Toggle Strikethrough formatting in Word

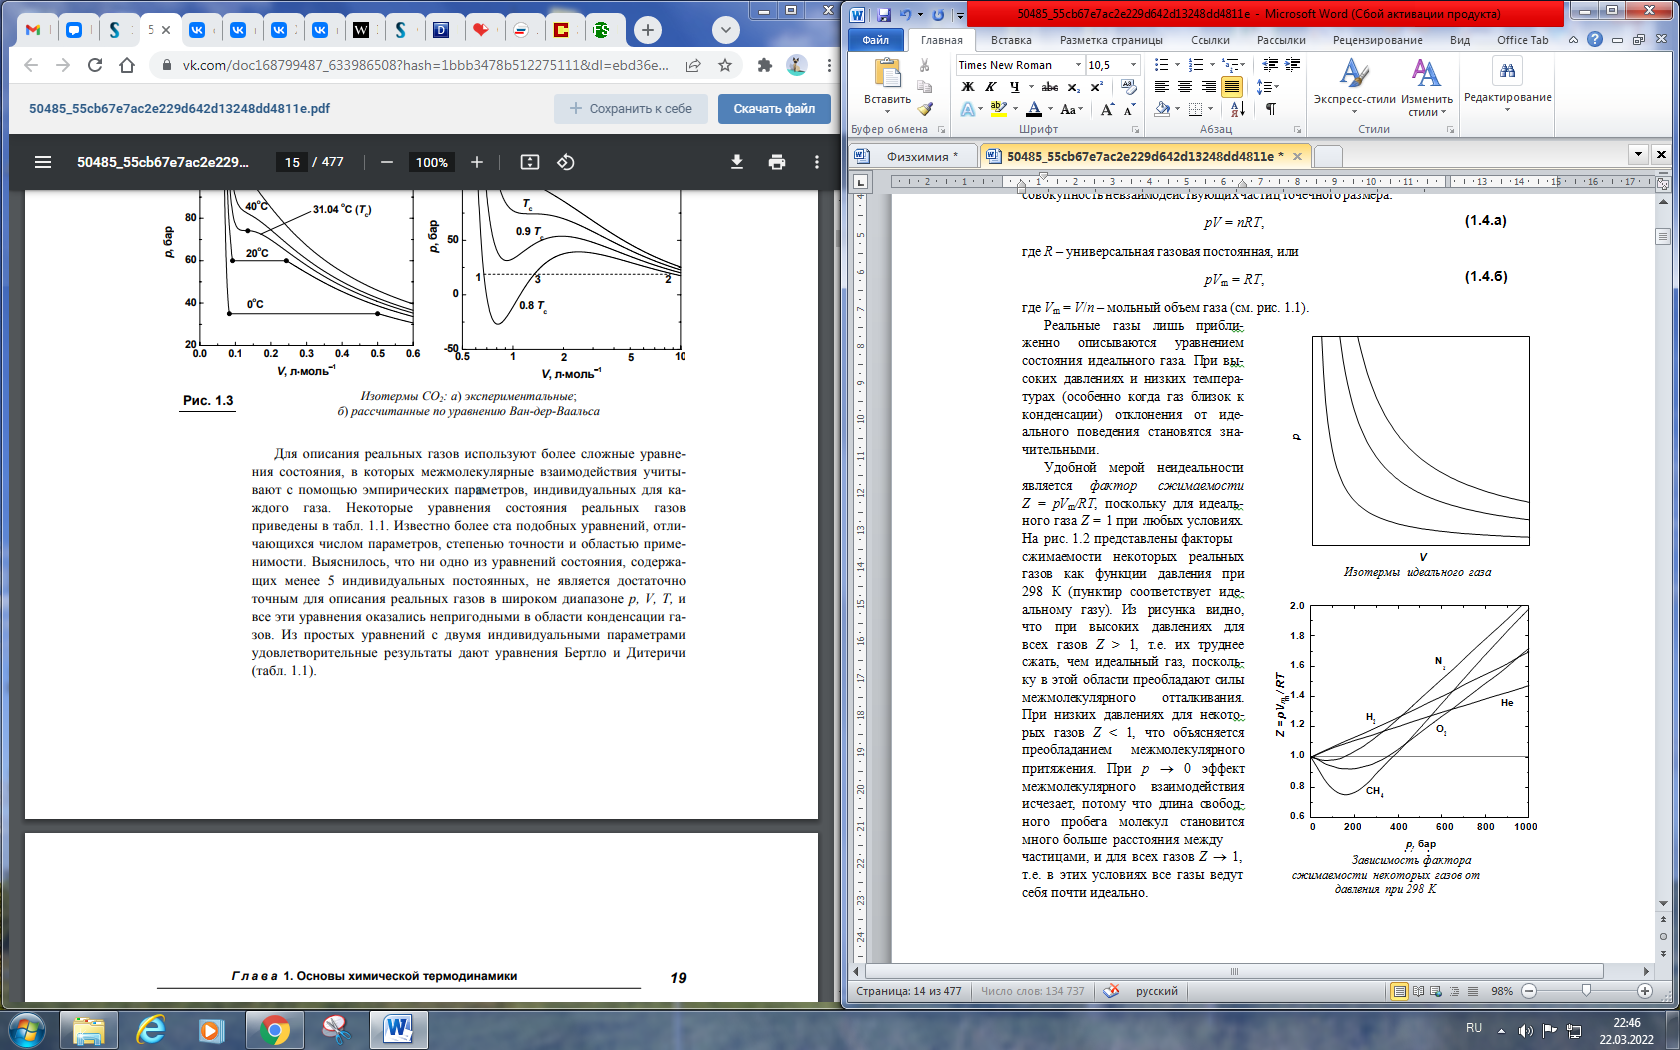coord(1049,87)
